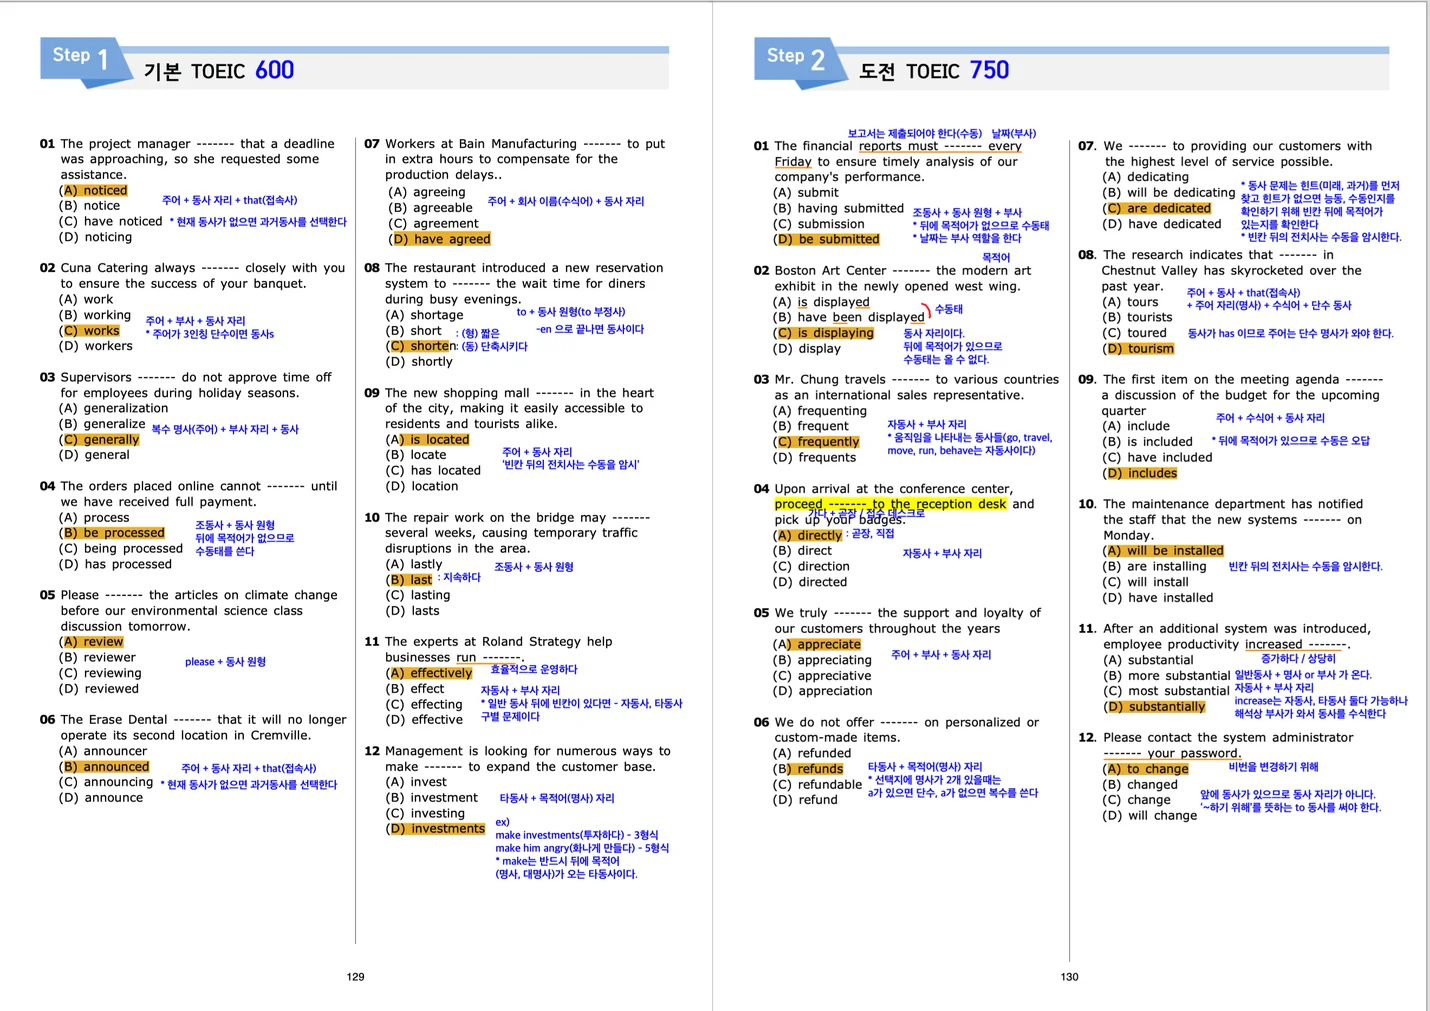
Task: Select '(B) be processed' in Step 1 question 04
Action: 111,533
